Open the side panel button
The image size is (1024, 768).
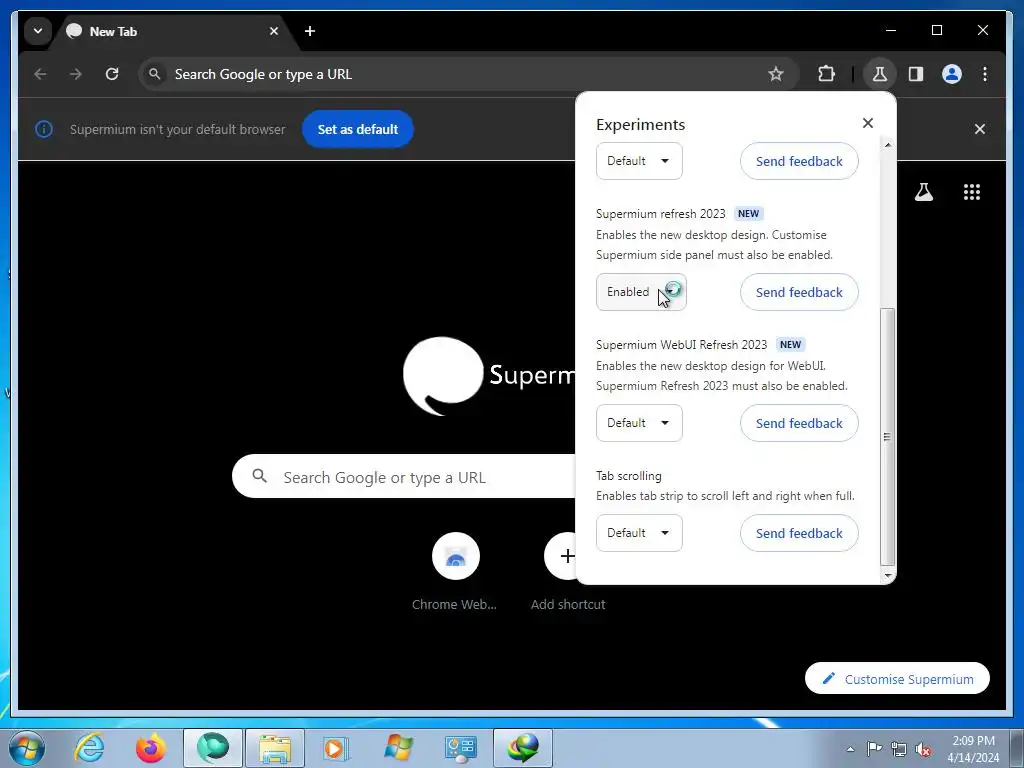[916, 74]
